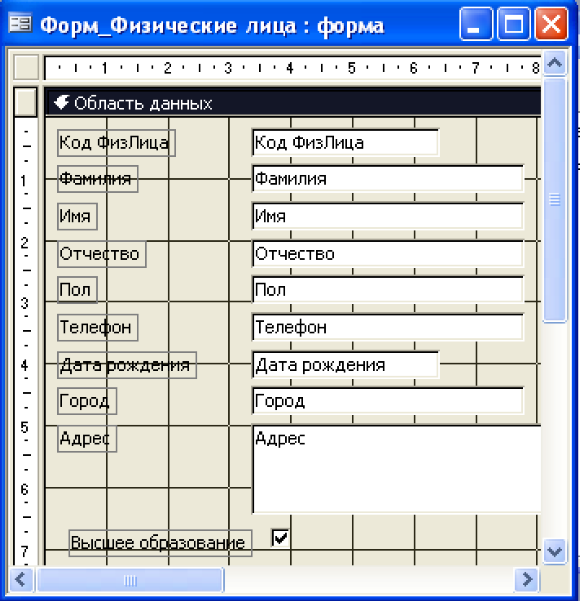Screen dimensions: 580x601
Task: Click the horizontal scrollbar thumb
Action: [x=130, y=580]
